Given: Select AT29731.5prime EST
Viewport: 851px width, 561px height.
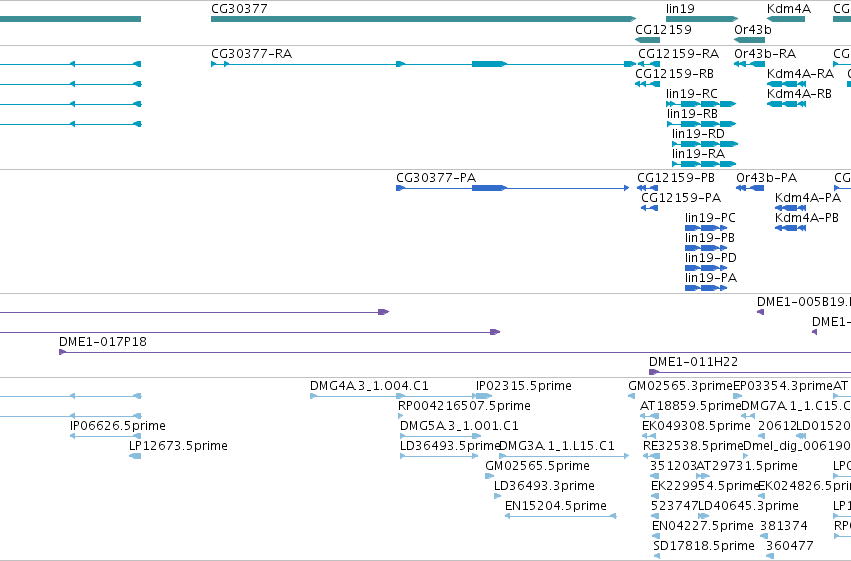Looking at the screenshot, I should [x=702, y=476].
